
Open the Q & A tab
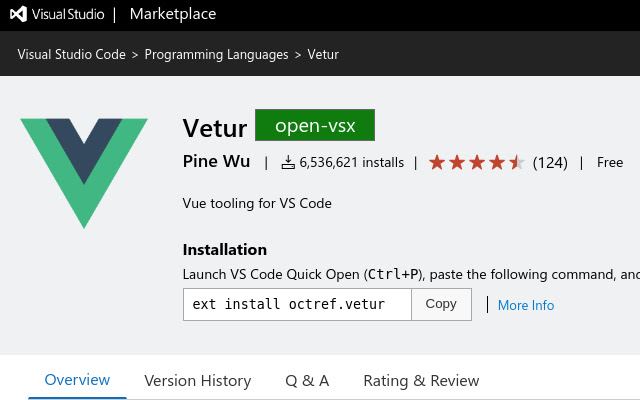coord(307,381)
